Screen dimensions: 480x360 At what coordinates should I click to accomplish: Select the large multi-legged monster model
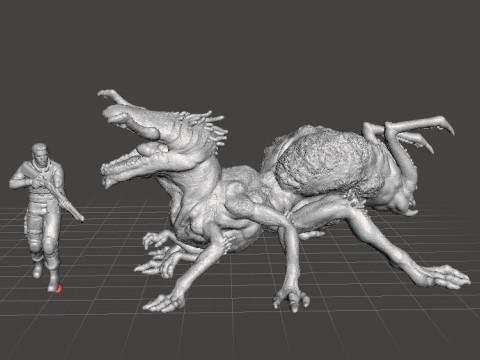point(283,200)
